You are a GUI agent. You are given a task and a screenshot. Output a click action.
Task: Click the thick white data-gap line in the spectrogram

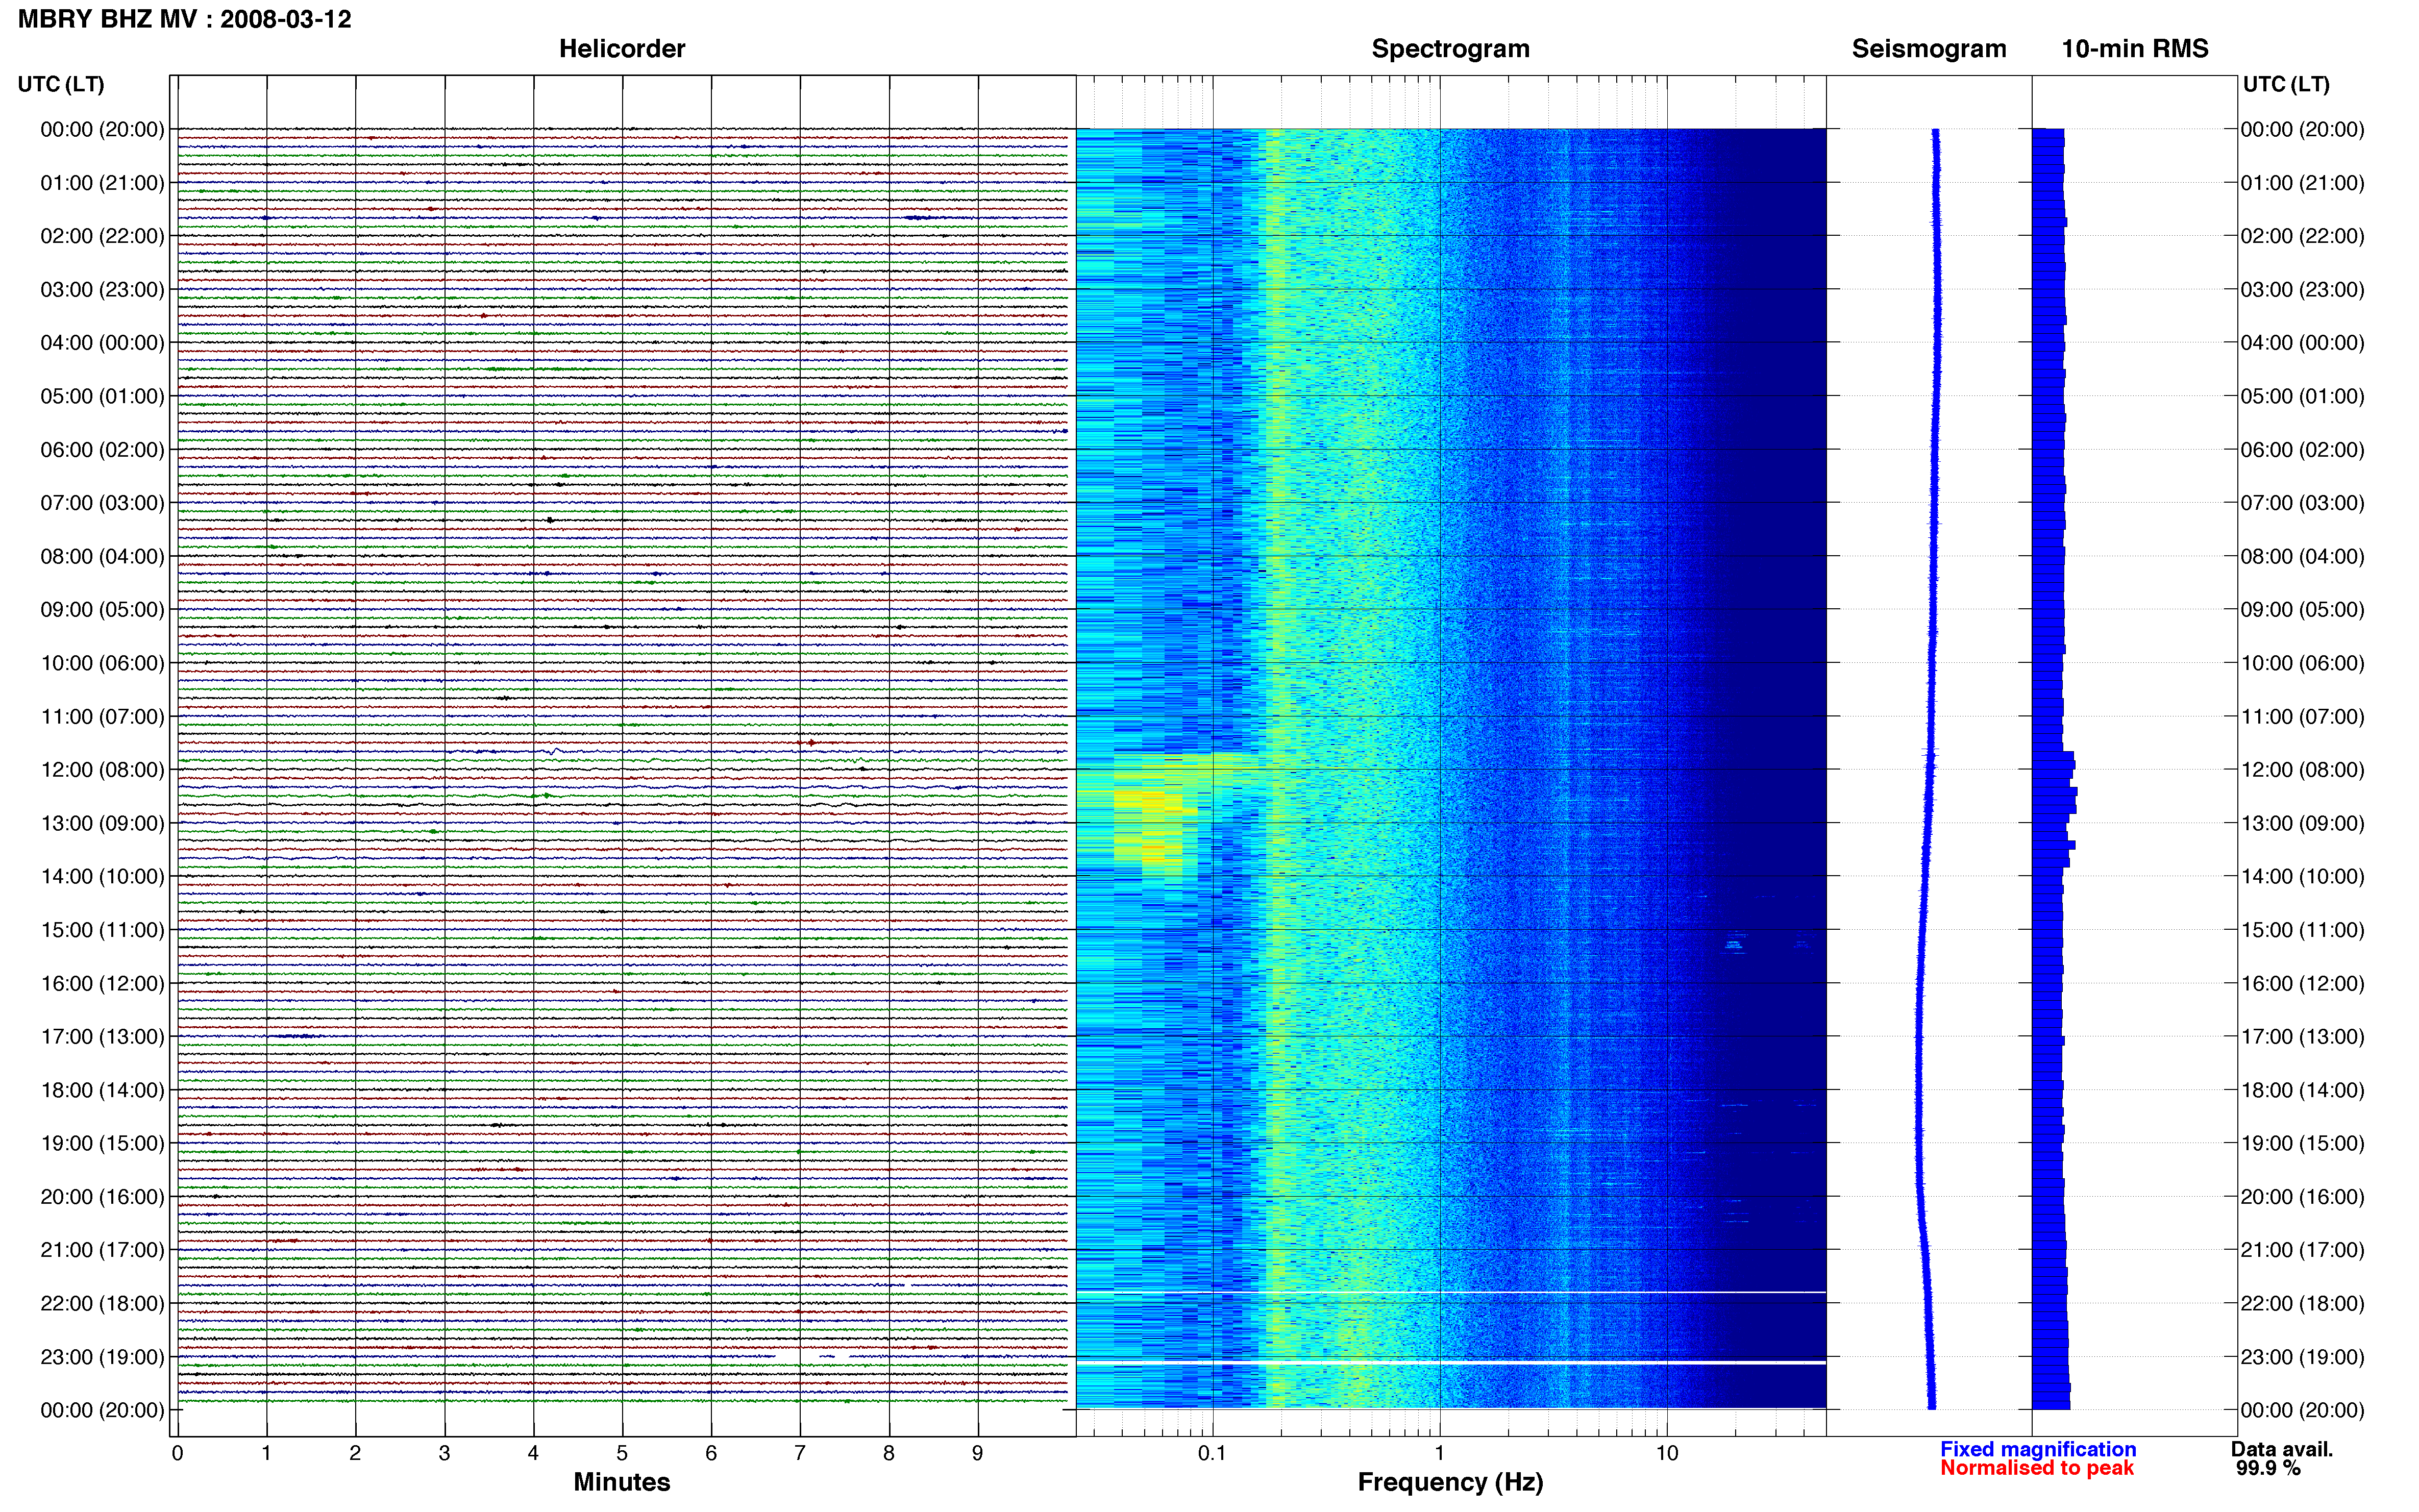point(1451,1362)
